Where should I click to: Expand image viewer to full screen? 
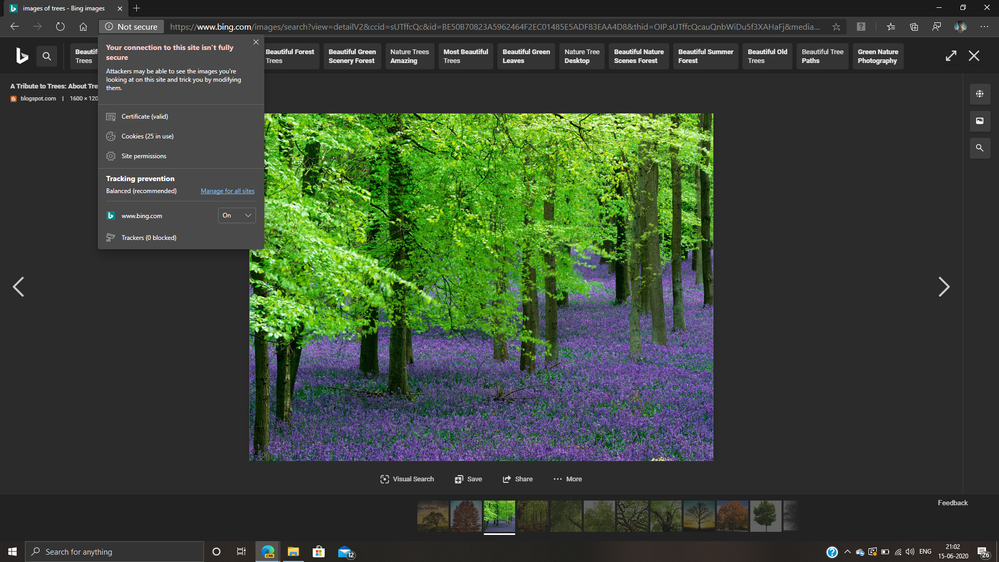[951, 56]
